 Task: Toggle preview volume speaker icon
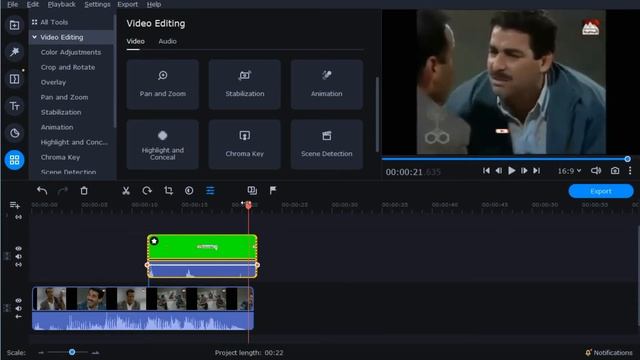pyautogui.click(x=596, y=171)
